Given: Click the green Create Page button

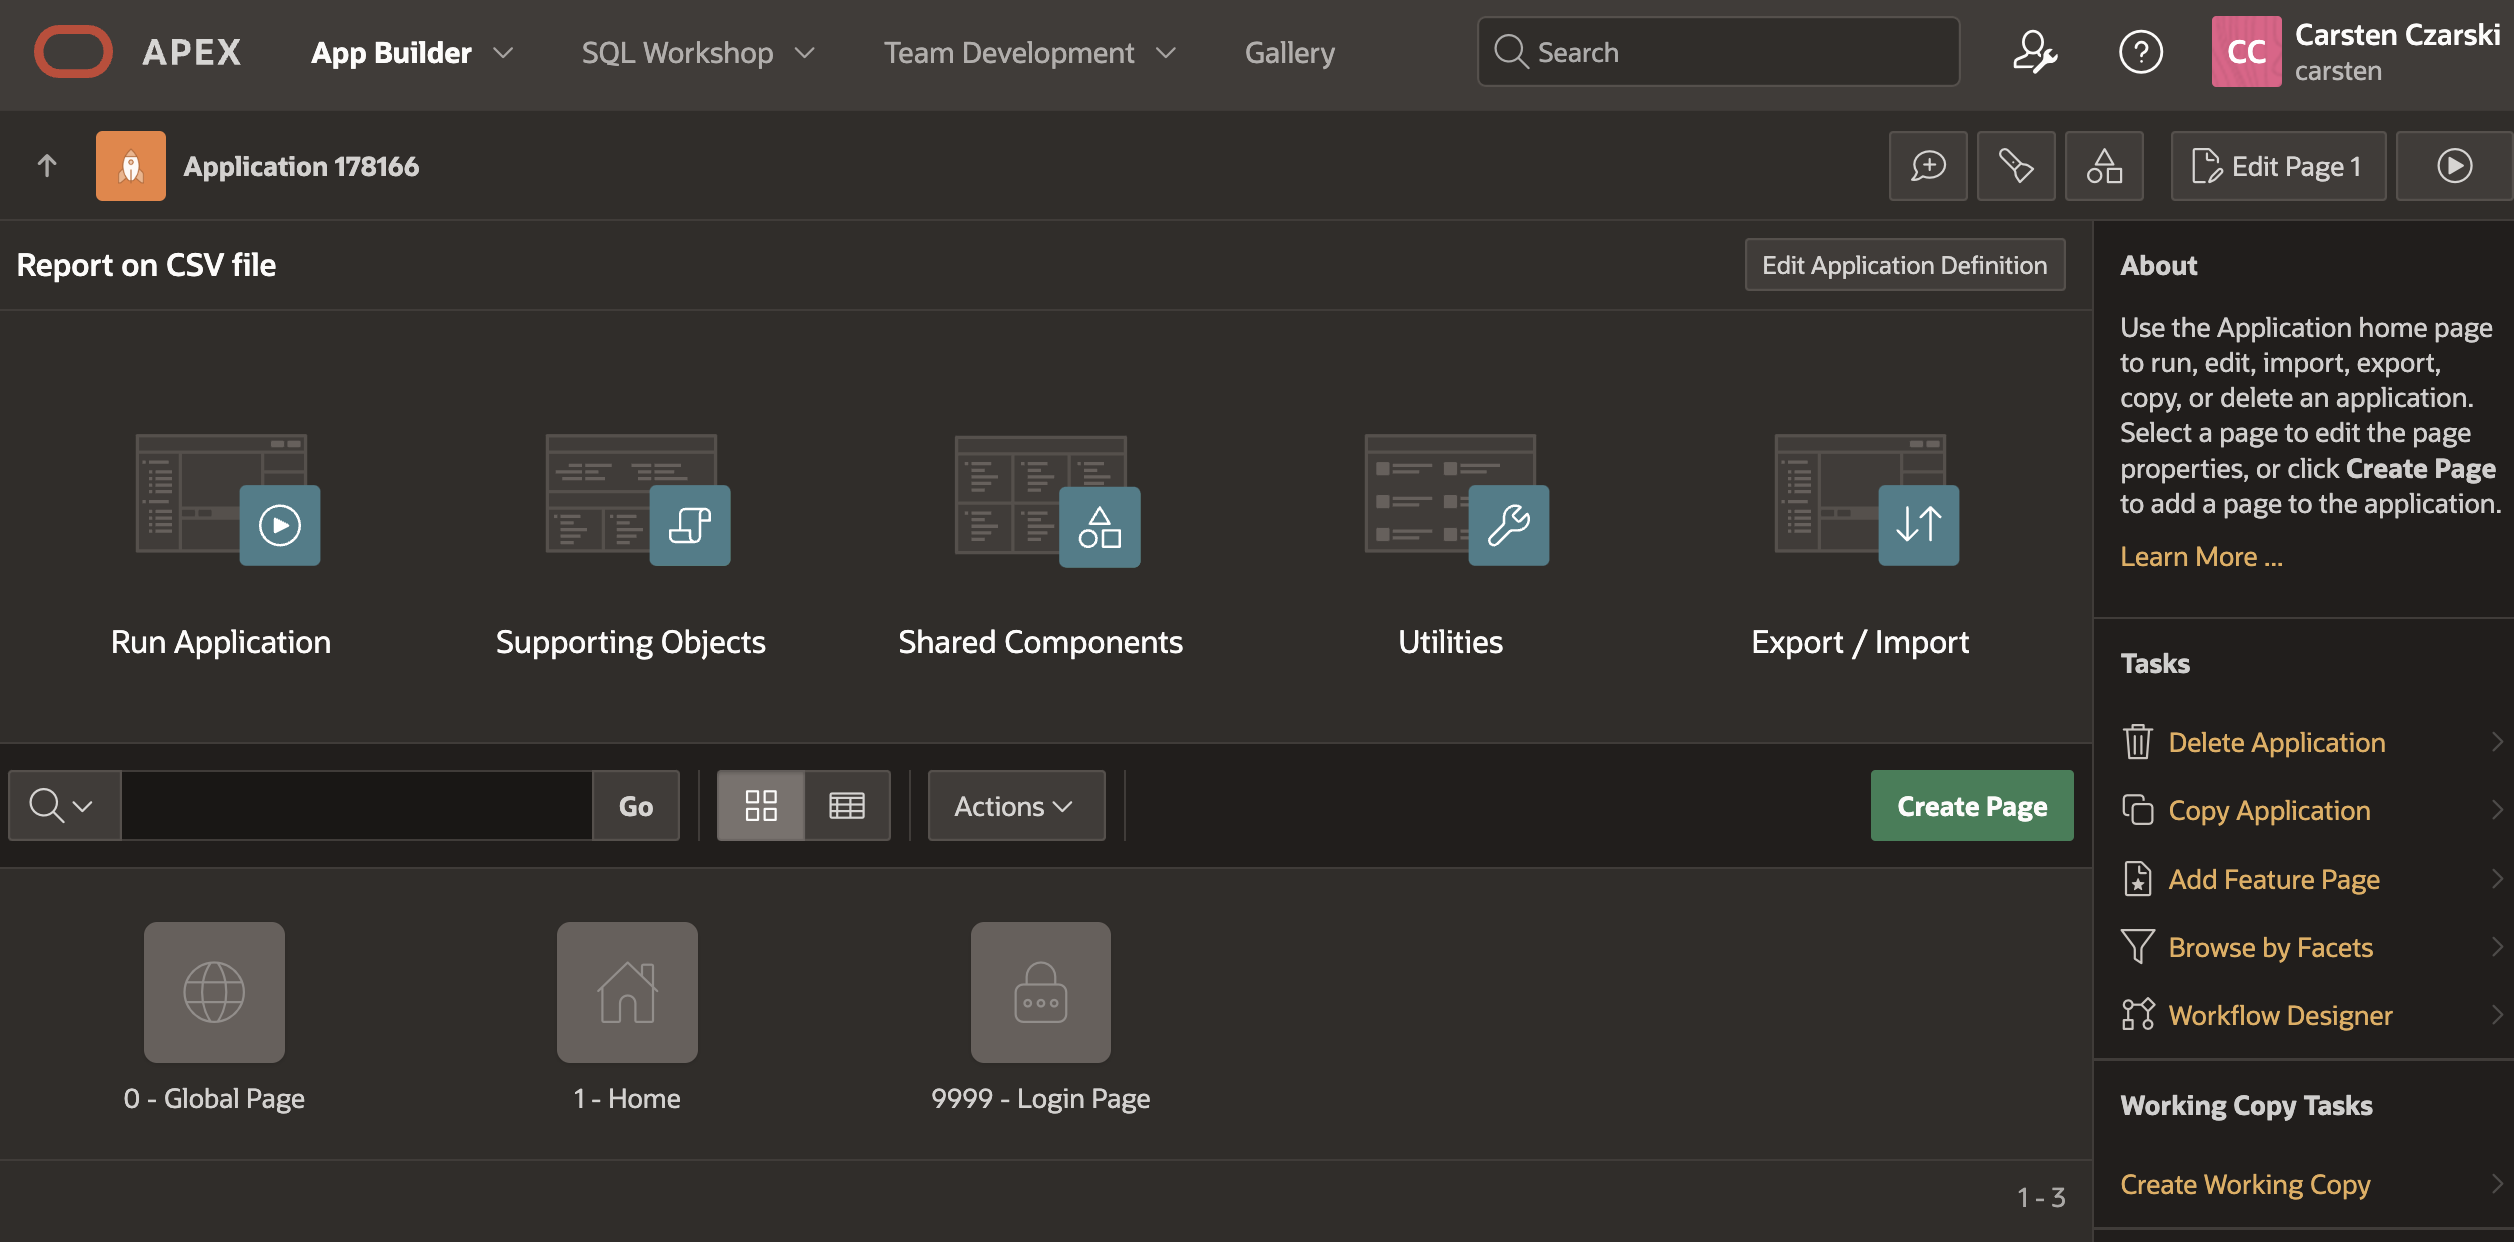Looking at the screenshot, I should (x=1971, y=806).
